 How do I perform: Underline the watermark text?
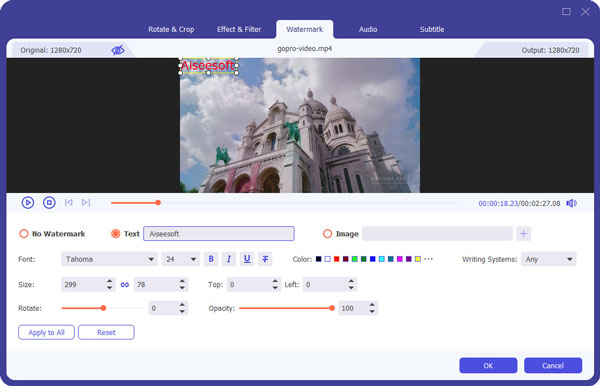pyautogui.click(x=247, y=259)
